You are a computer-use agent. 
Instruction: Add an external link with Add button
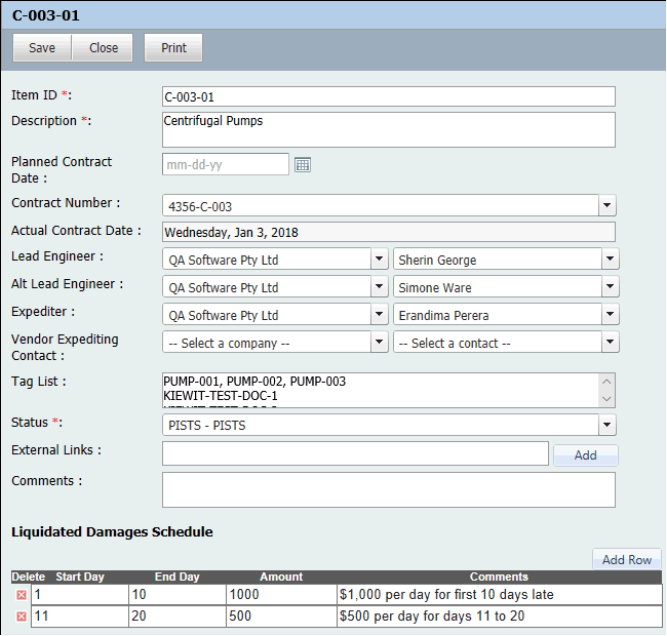coord(585,455)
